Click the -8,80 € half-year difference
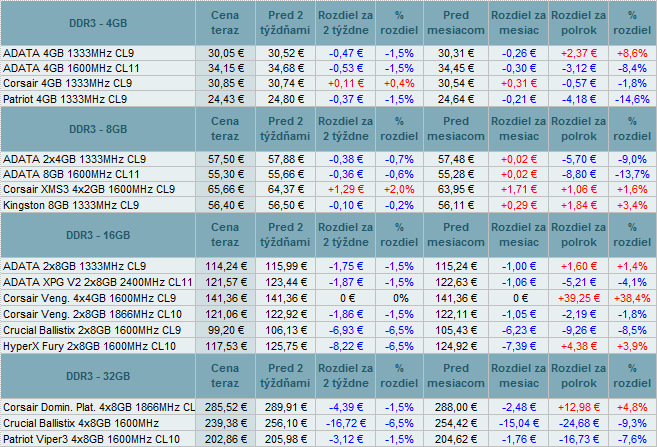 pyautogui.click(x=579, y=174)
